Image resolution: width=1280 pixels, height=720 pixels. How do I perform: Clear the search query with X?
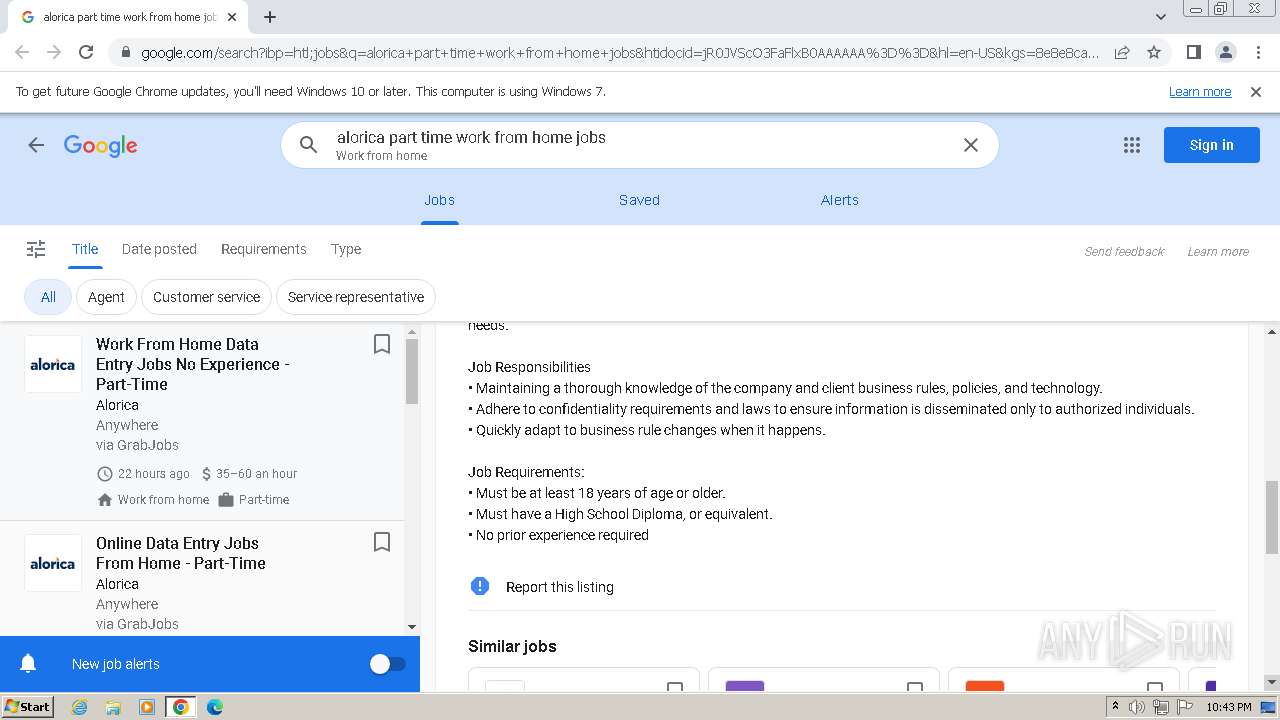970,145
